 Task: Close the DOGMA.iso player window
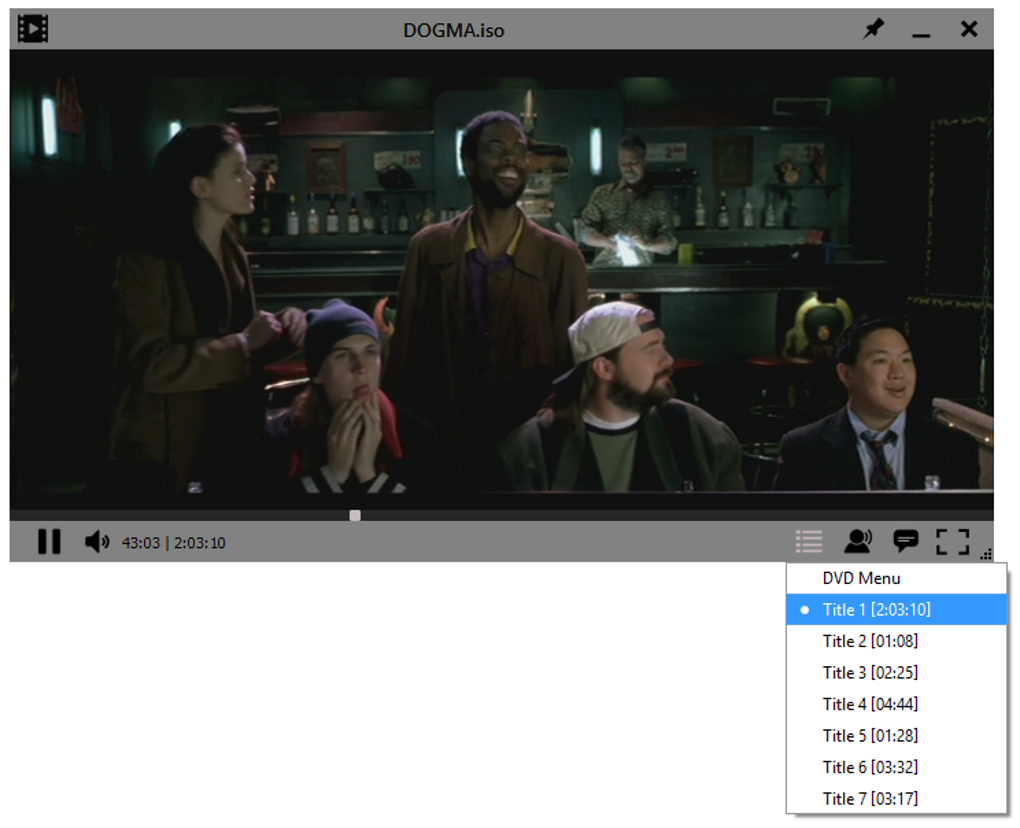[x=969, y=29]
